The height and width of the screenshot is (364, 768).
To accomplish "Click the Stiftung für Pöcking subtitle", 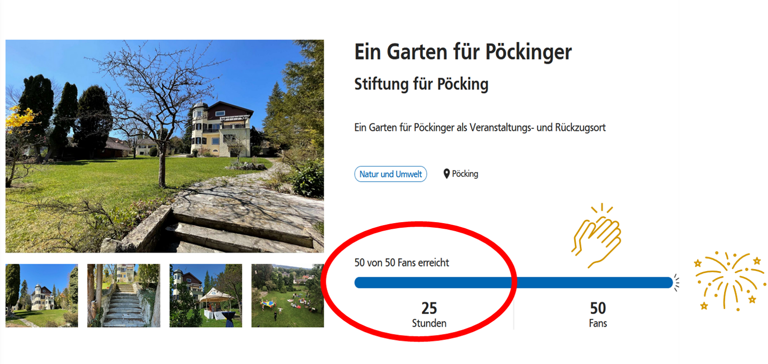I will [x=421, y=84].
